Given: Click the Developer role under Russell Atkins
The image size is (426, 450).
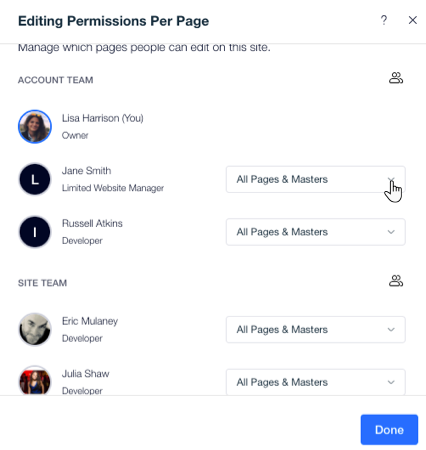Looking at the screenshot, I should pos(82,241).
